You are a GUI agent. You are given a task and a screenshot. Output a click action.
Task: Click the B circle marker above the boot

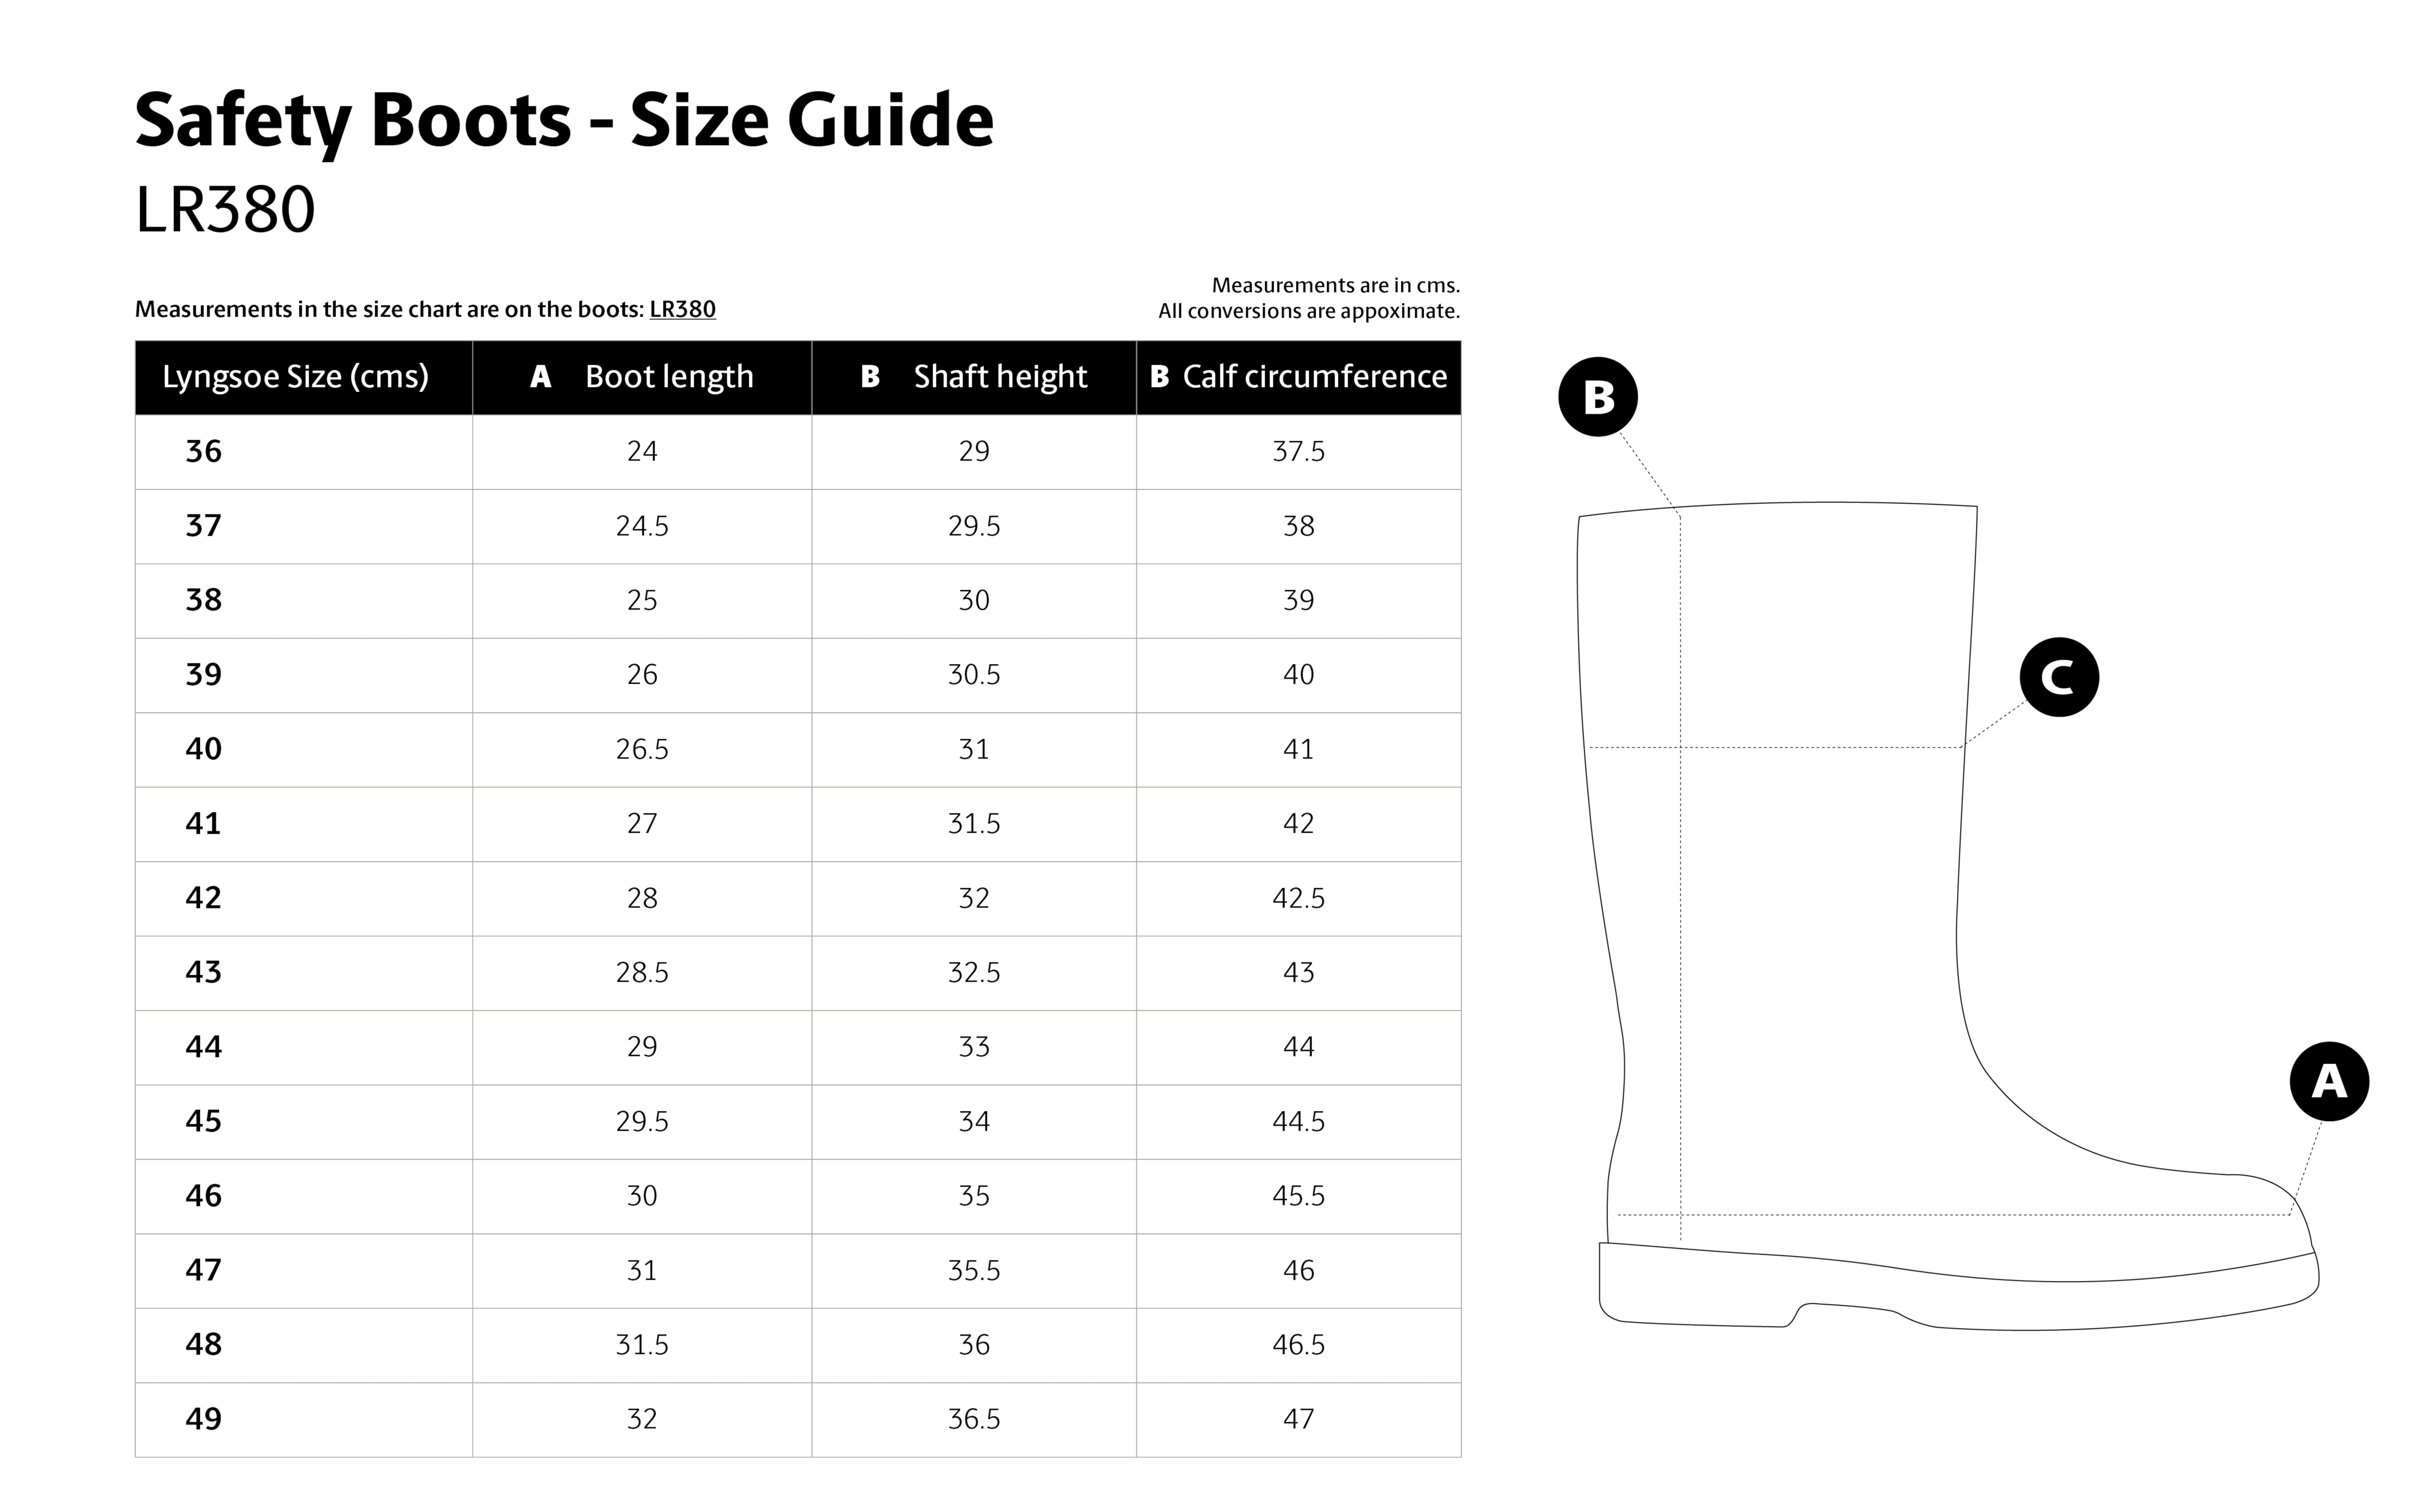click(1597, 397)
